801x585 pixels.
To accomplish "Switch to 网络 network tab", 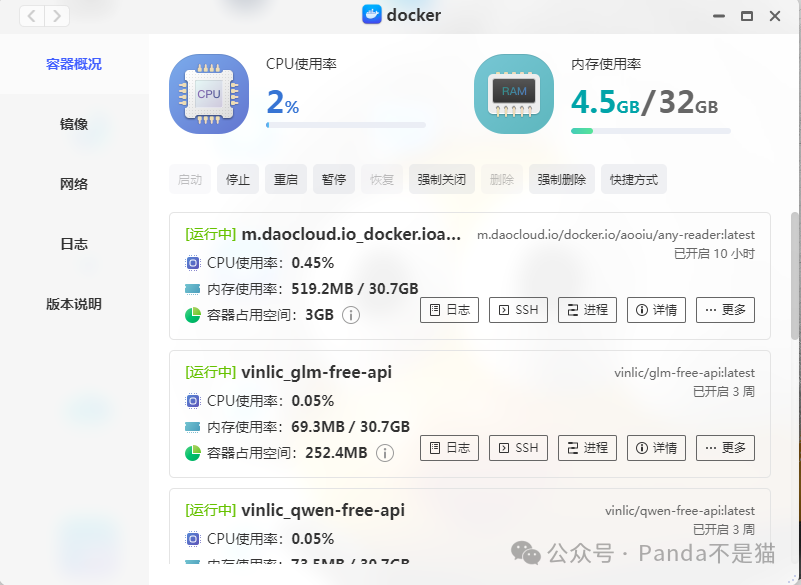I will [74, 184].
